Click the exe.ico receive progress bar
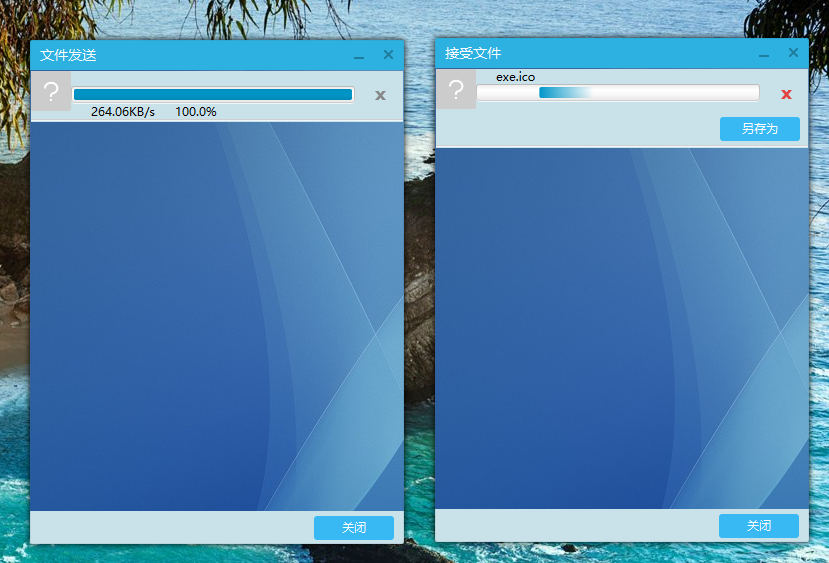This screenshot has height=563, width=829. tap(617, 93)
